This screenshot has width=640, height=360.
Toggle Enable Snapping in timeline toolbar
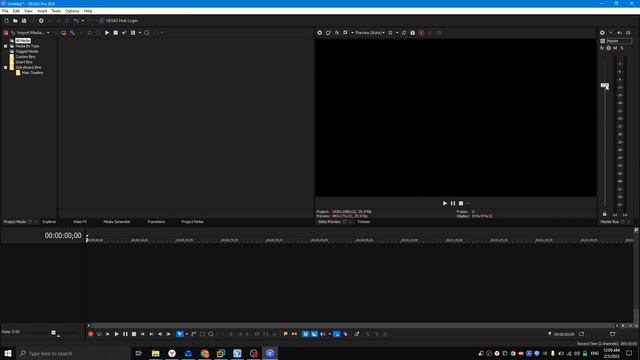coord(305,334)
